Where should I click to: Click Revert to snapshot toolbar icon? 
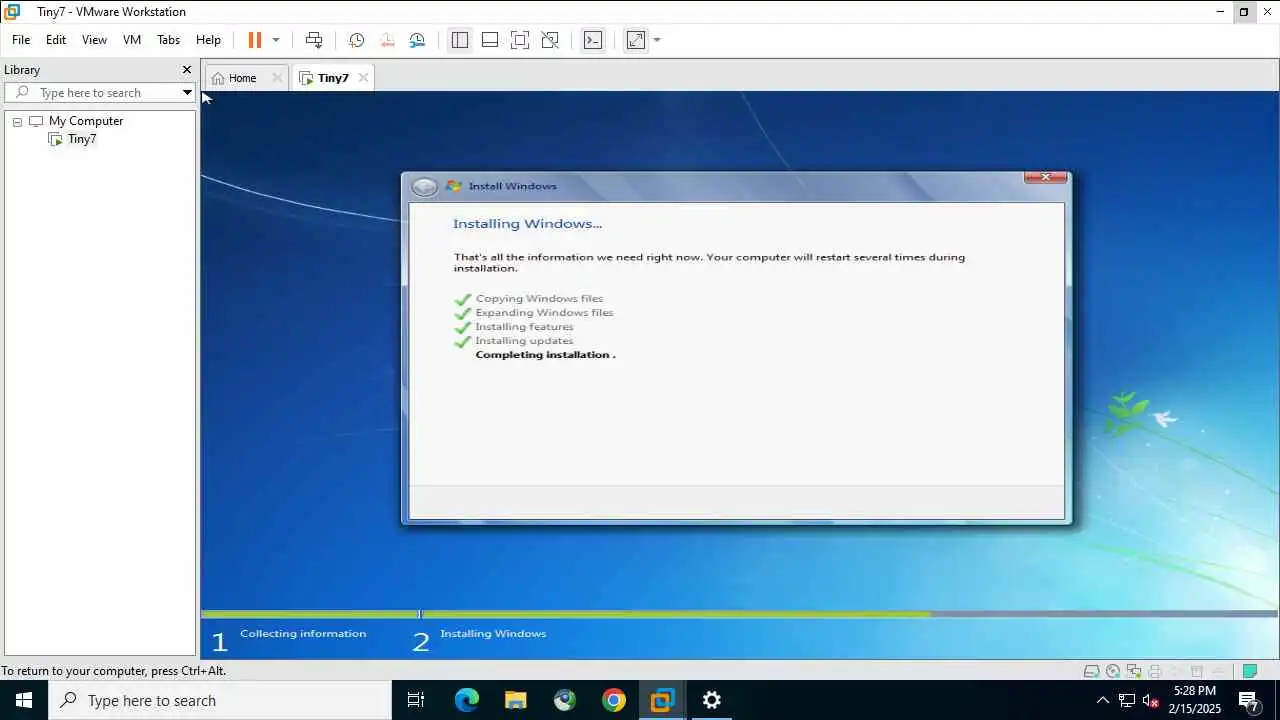tap(387, 40)
